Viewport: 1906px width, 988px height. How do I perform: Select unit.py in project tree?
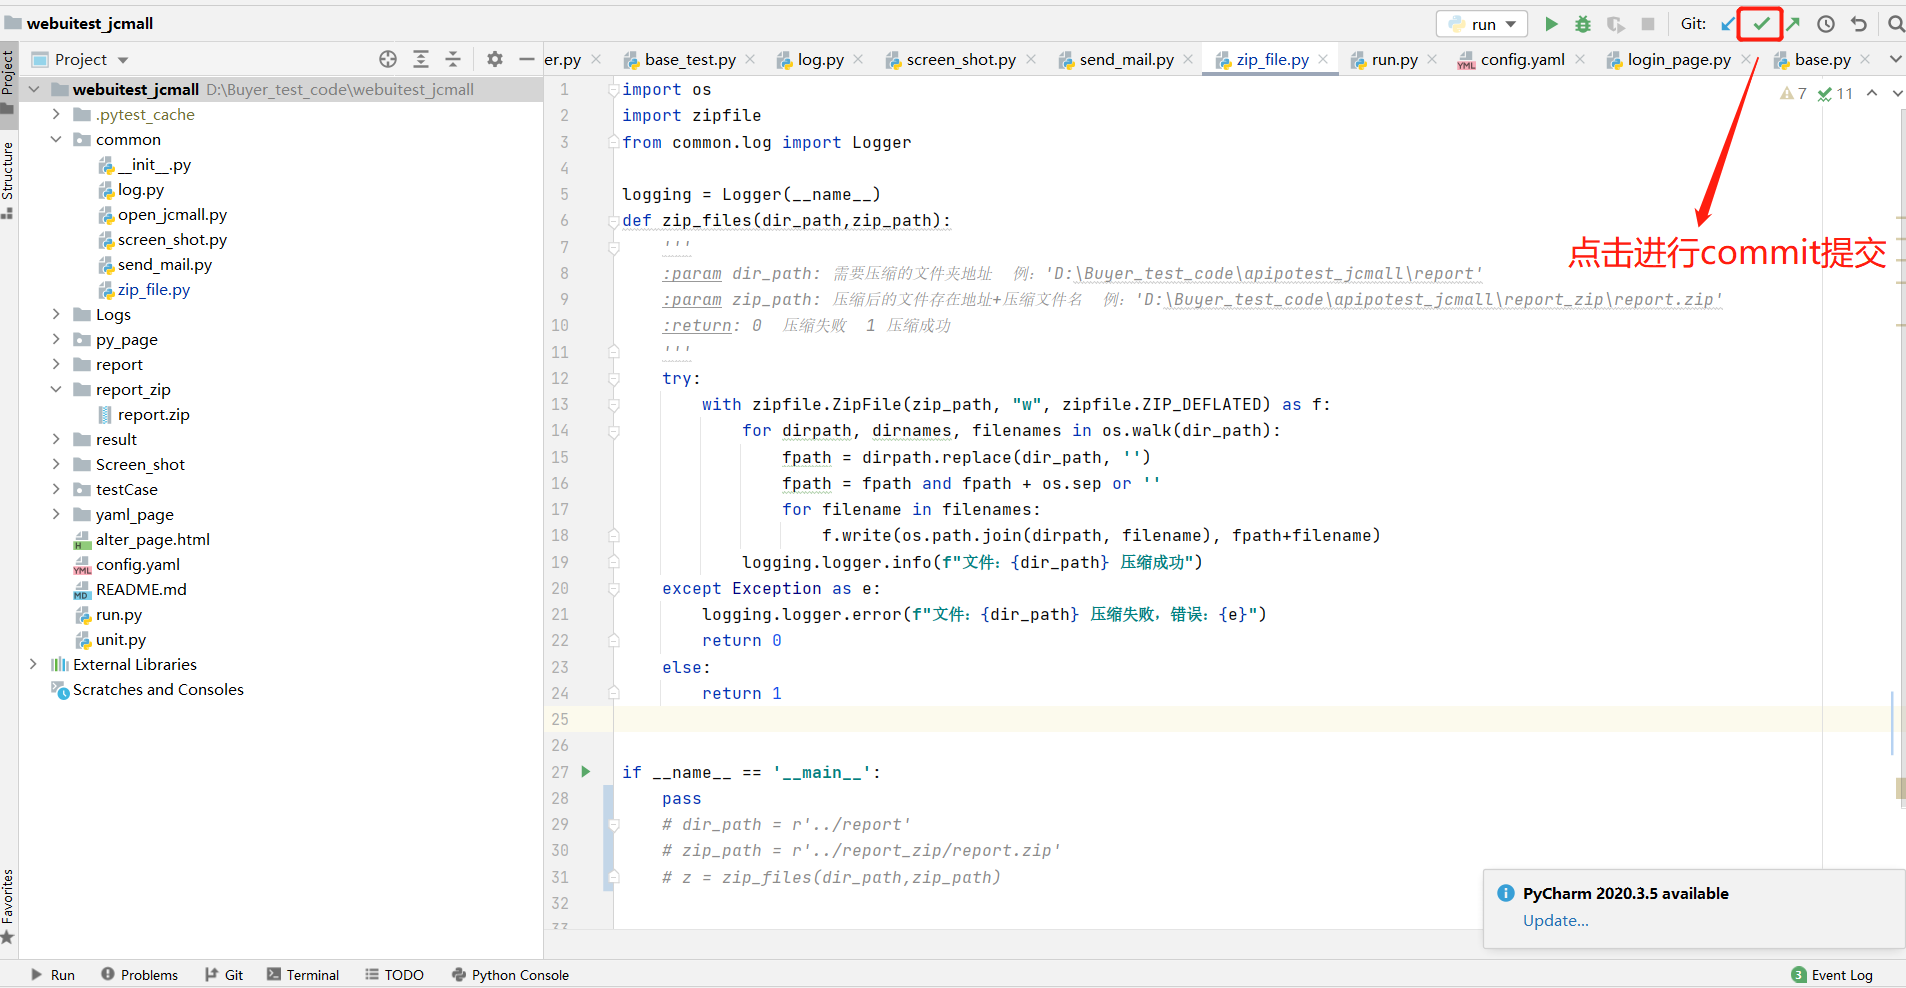click(x=120, y=639)
